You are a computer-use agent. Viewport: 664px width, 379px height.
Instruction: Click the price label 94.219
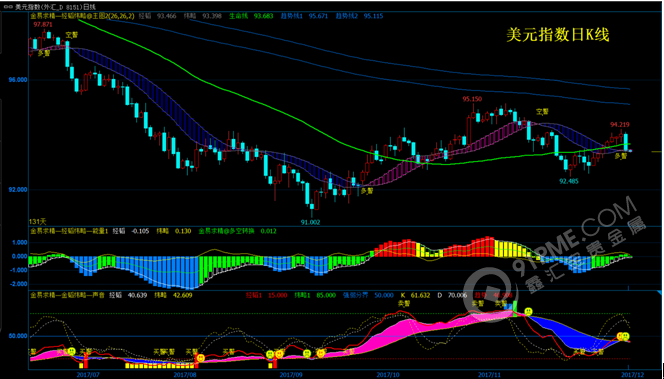(x=620, y=124)
